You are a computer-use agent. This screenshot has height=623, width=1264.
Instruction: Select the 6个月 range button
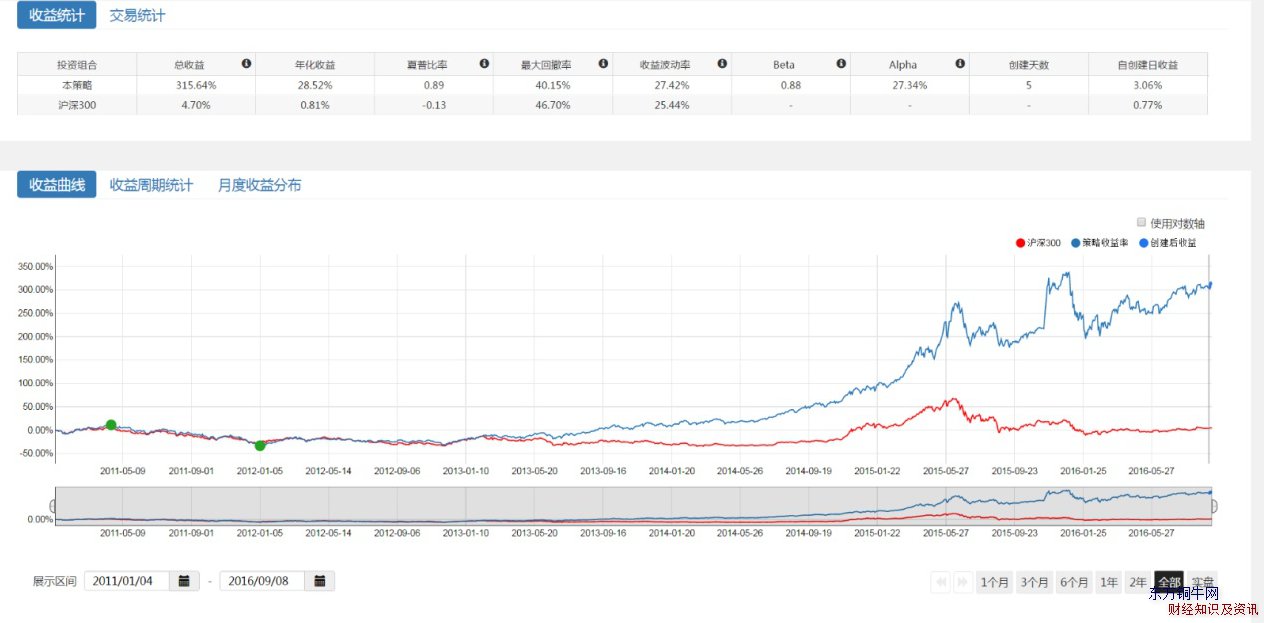(x=1074, y=582)
